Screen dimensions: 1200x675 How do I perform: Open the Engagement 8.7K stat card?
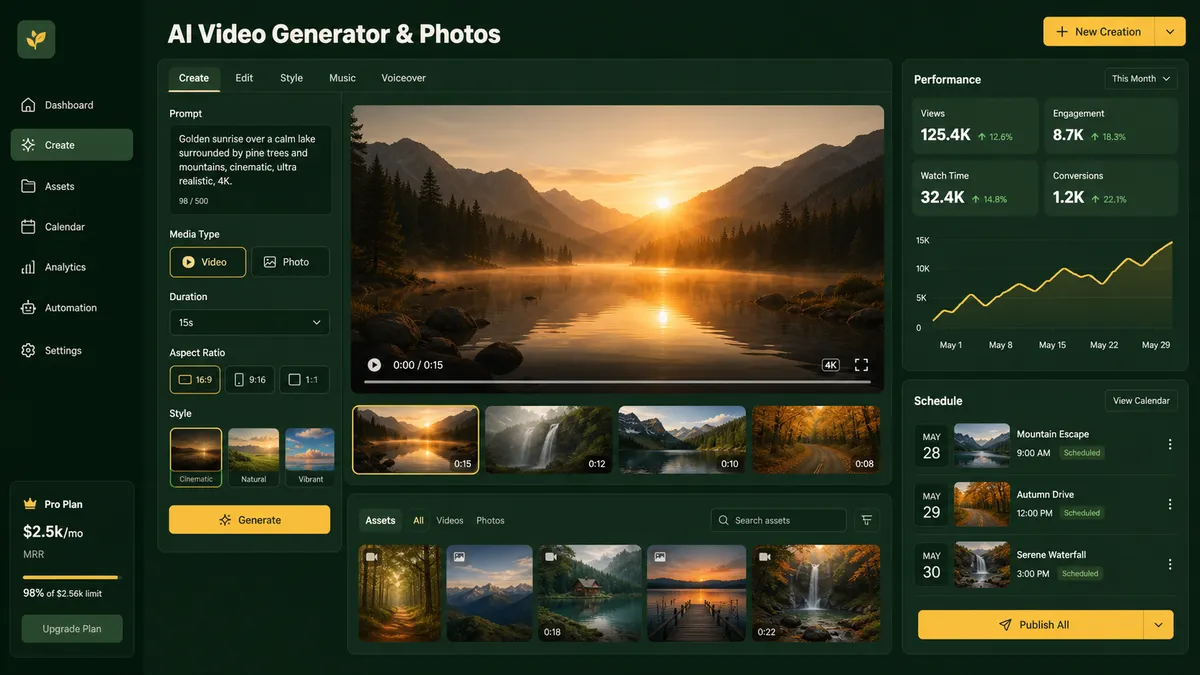[x=1111, y=126]
